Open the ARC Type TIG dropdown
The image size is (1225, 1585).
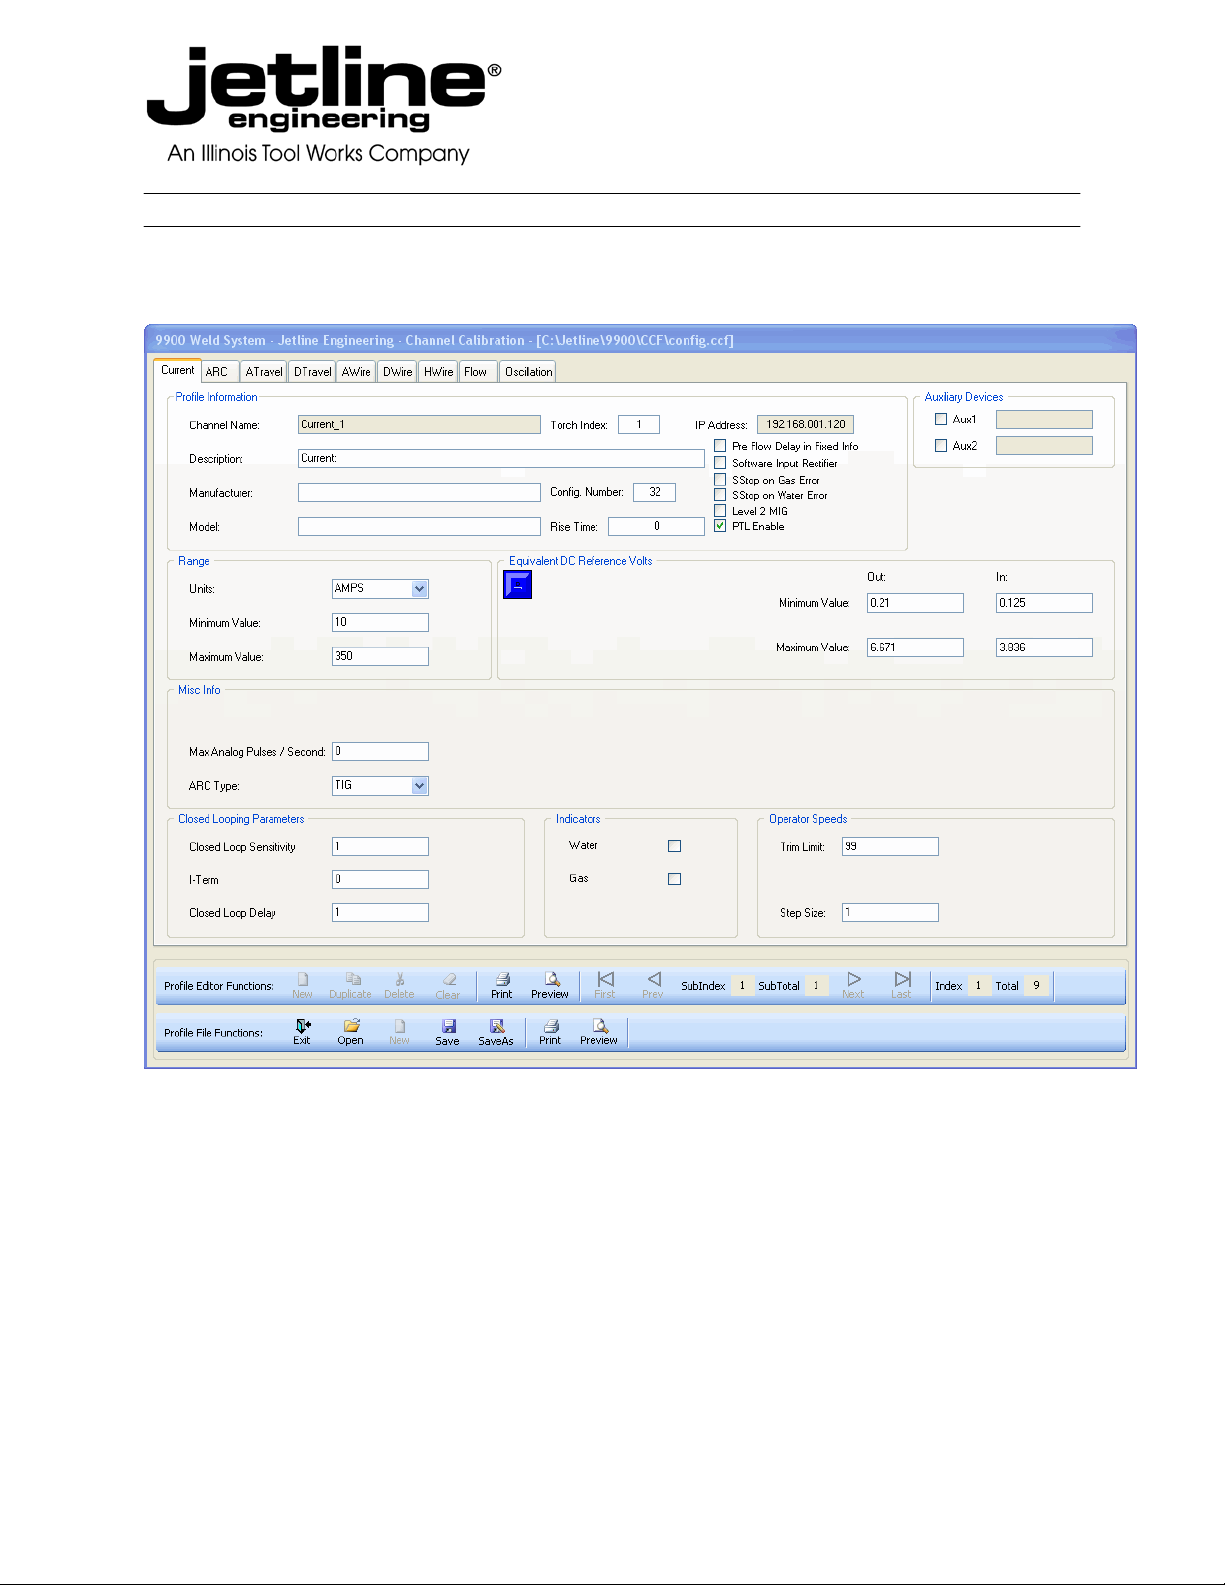coord(420,786)
